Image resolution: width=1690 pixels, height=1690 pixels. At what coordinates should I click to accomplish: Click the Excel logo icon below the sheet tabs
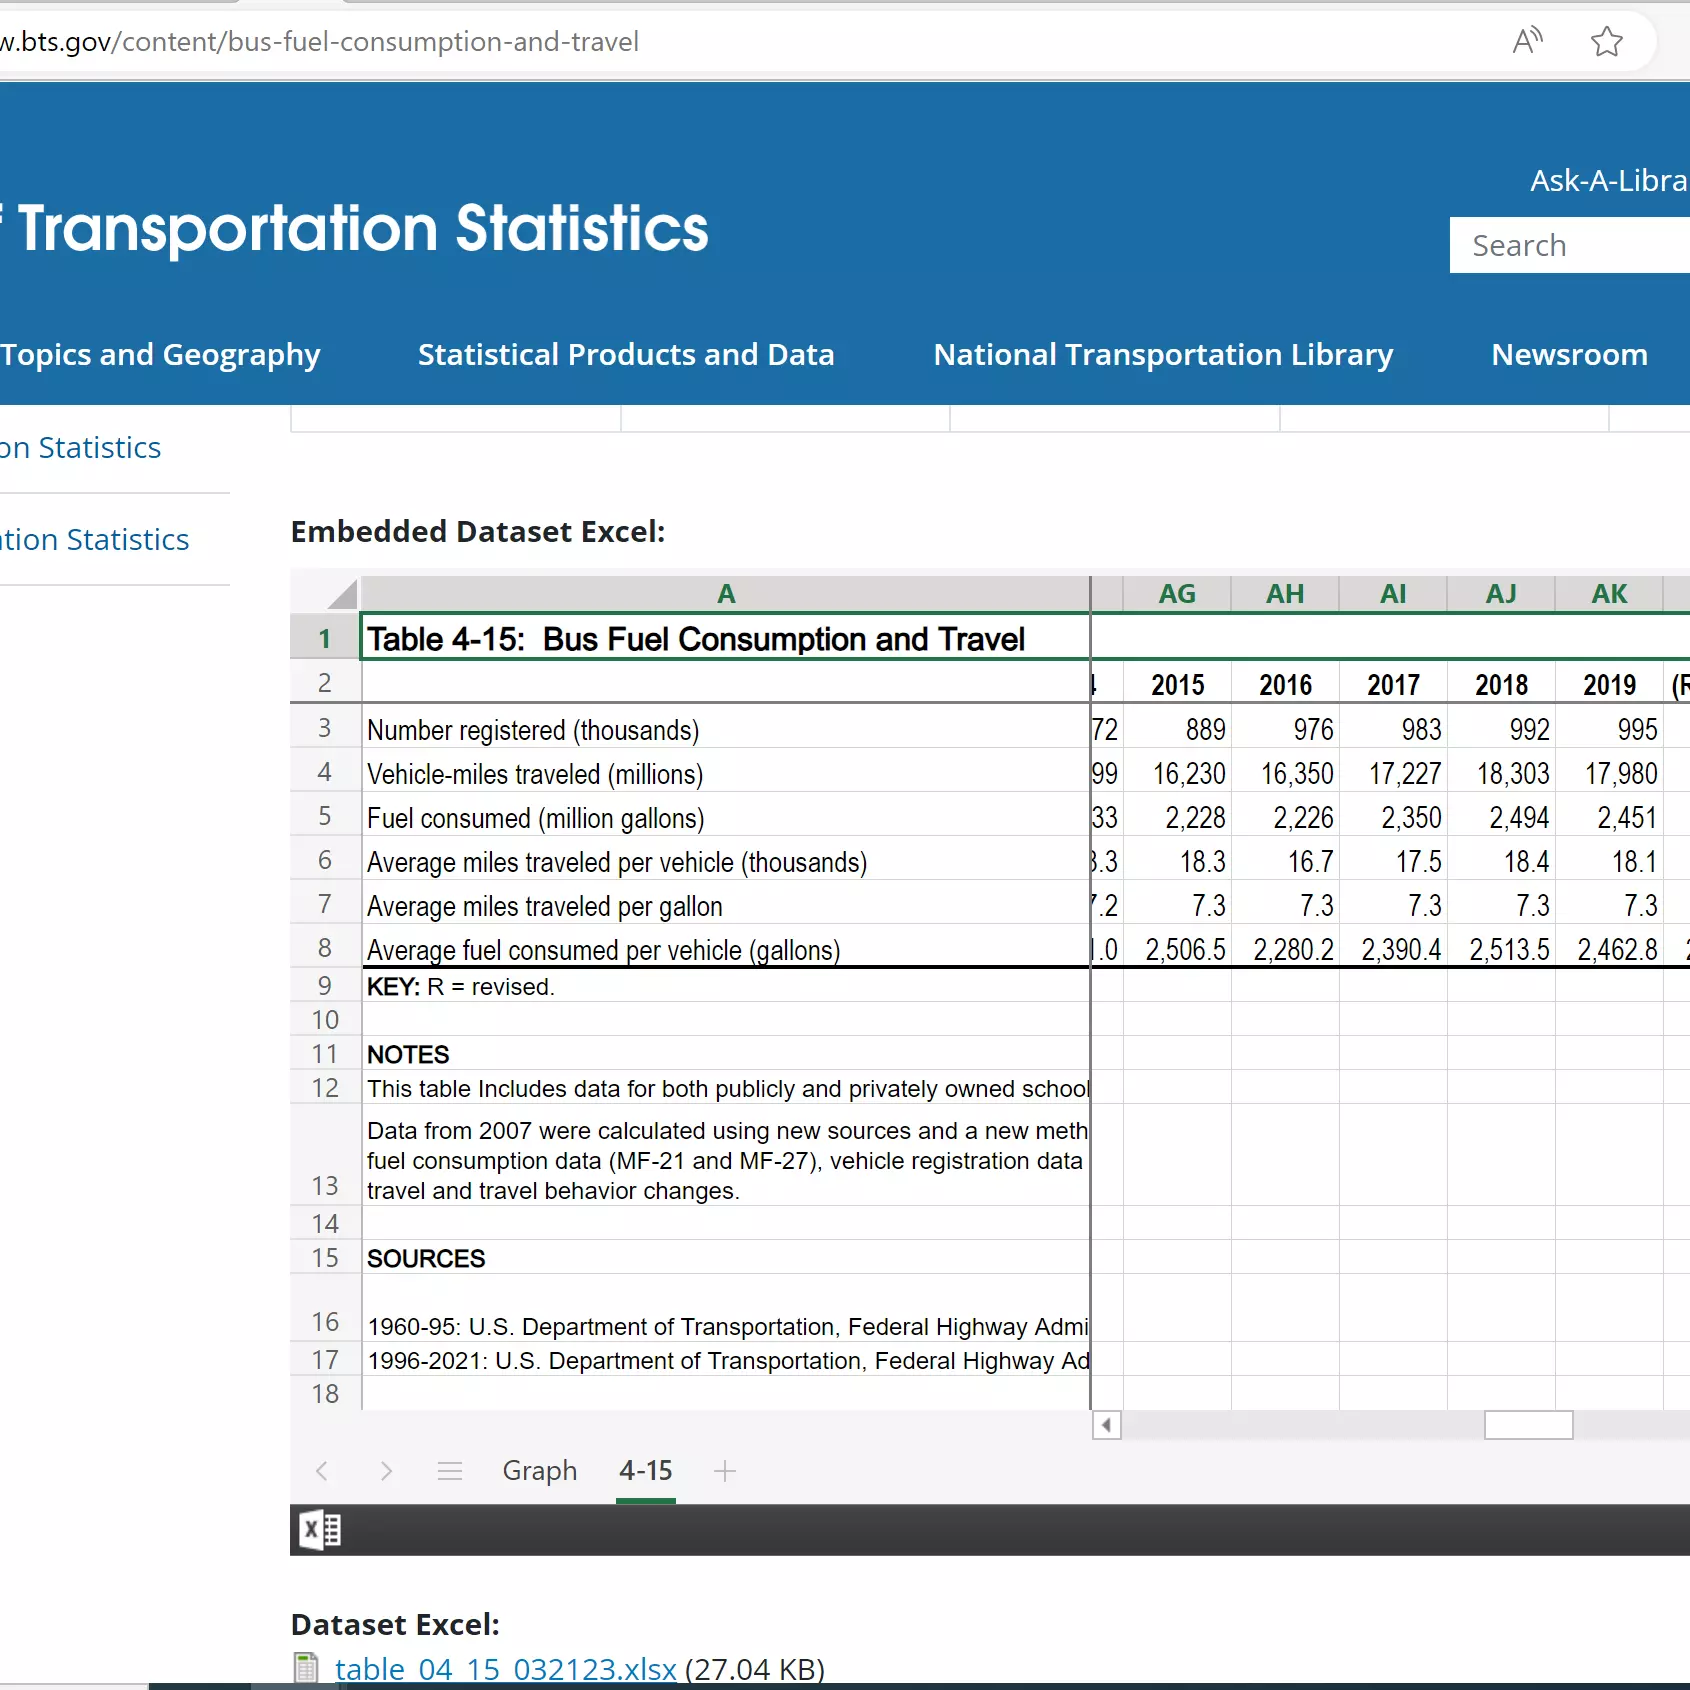point(319,1529)
